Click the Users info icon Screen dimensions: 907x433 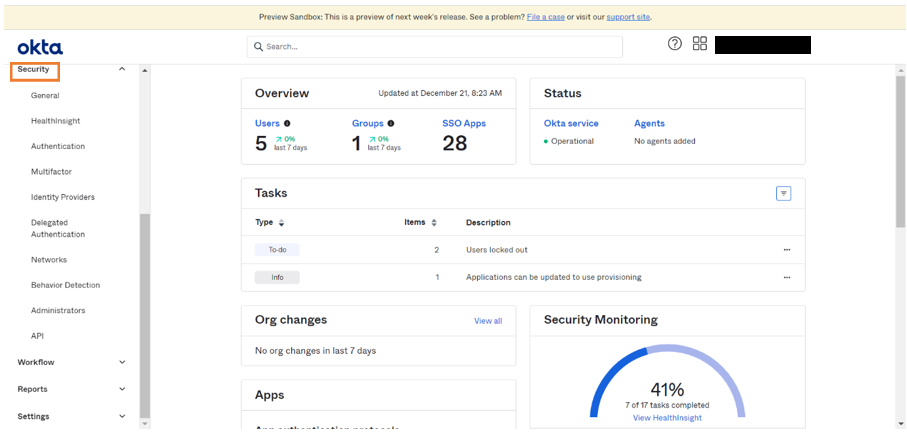288,124
